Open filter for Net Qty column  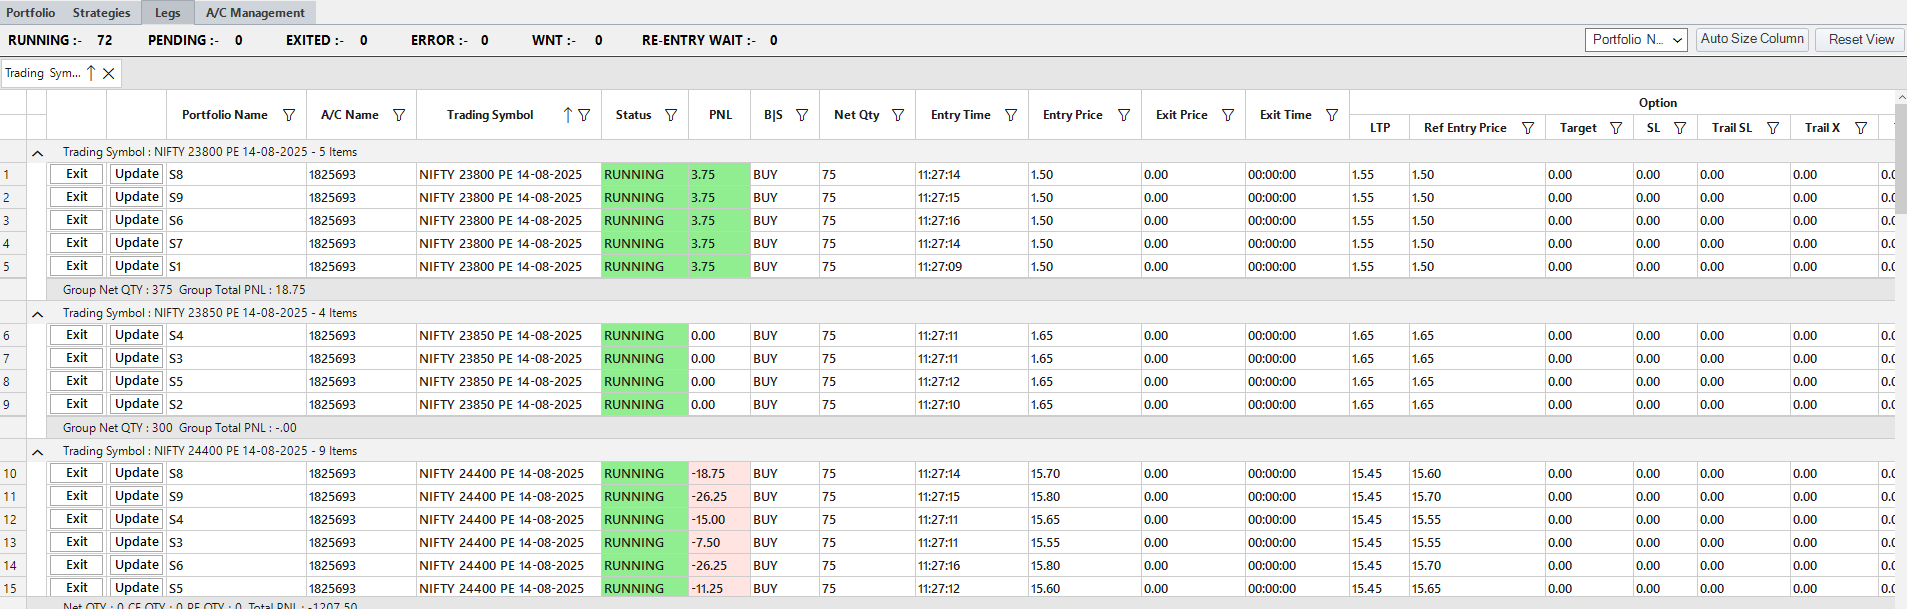click(x=898, y=115)
